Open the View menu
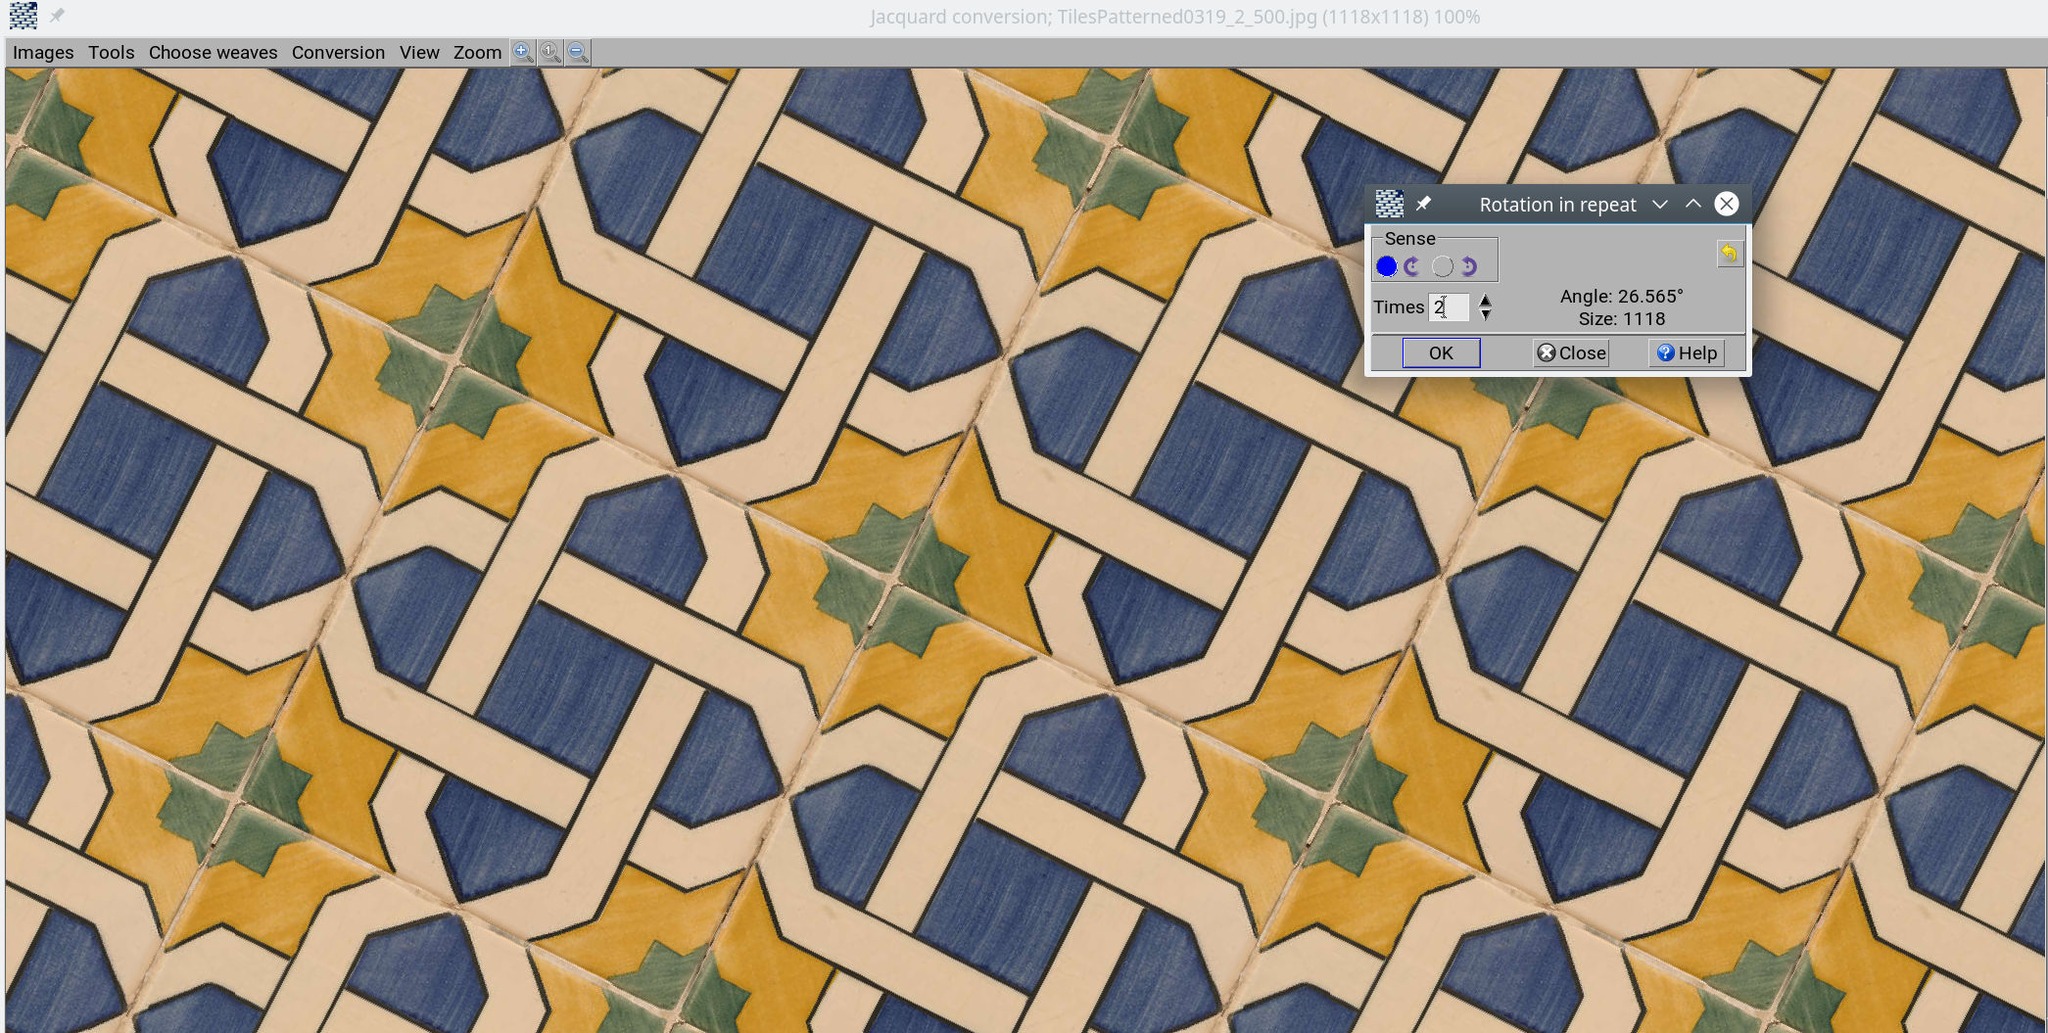2048x1033 pixels. 419,52
